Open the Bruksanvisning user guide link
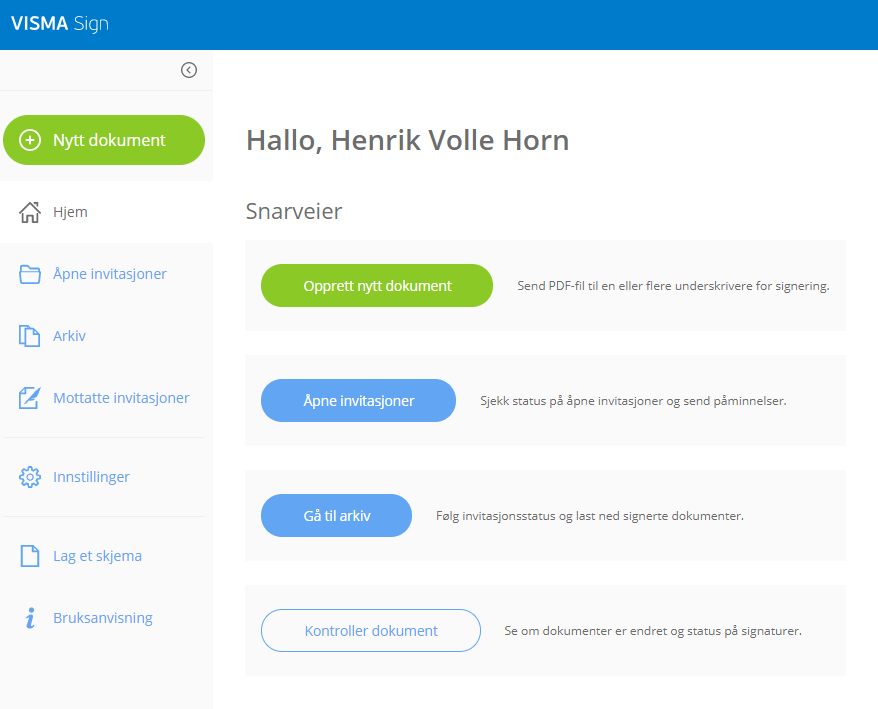Image resolution: width=878 pixels, height=709 pixels. tap(103, 618)
